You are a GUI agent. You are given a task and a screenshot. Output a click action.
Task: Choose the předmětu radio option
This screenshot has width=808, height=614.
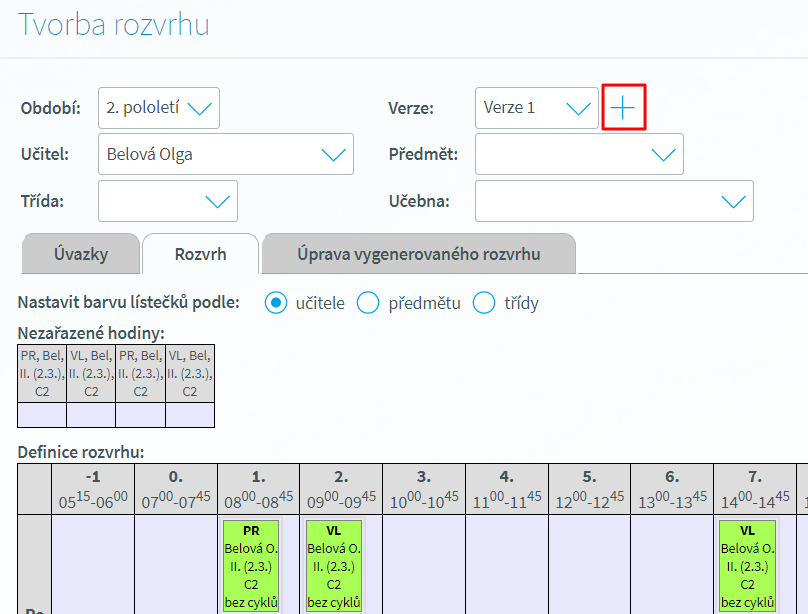pyautogui.click(x=368, y=303)
